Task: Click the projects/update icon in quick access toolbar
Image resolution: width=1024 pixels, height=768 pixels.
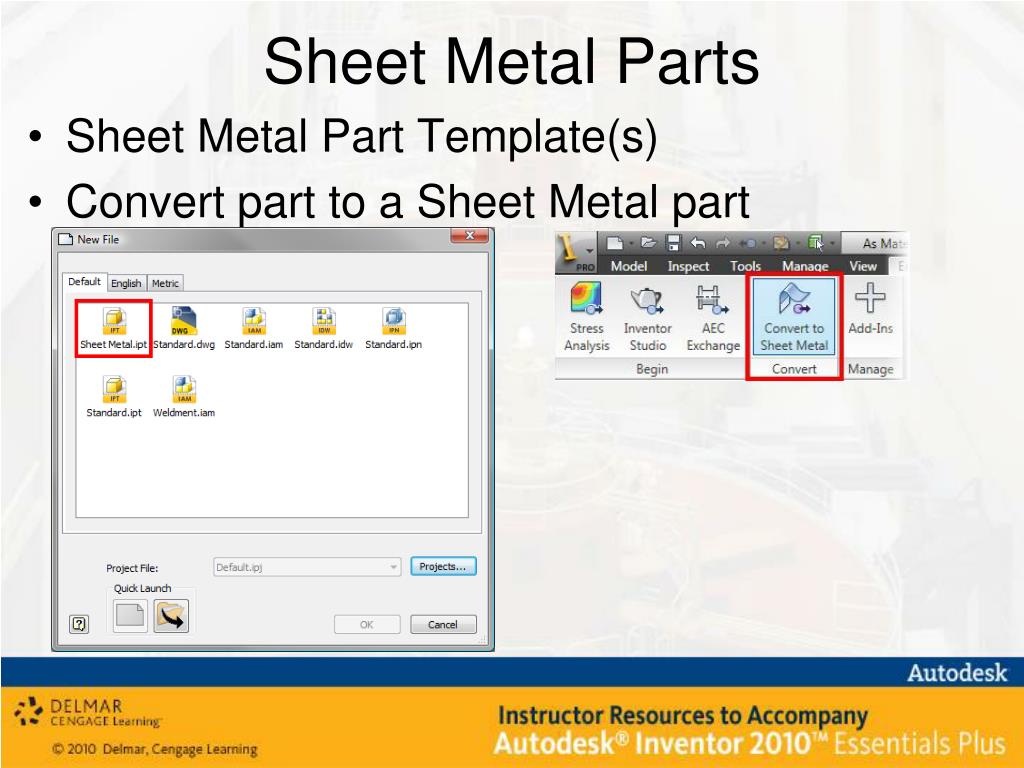Action: coord(781,244)
